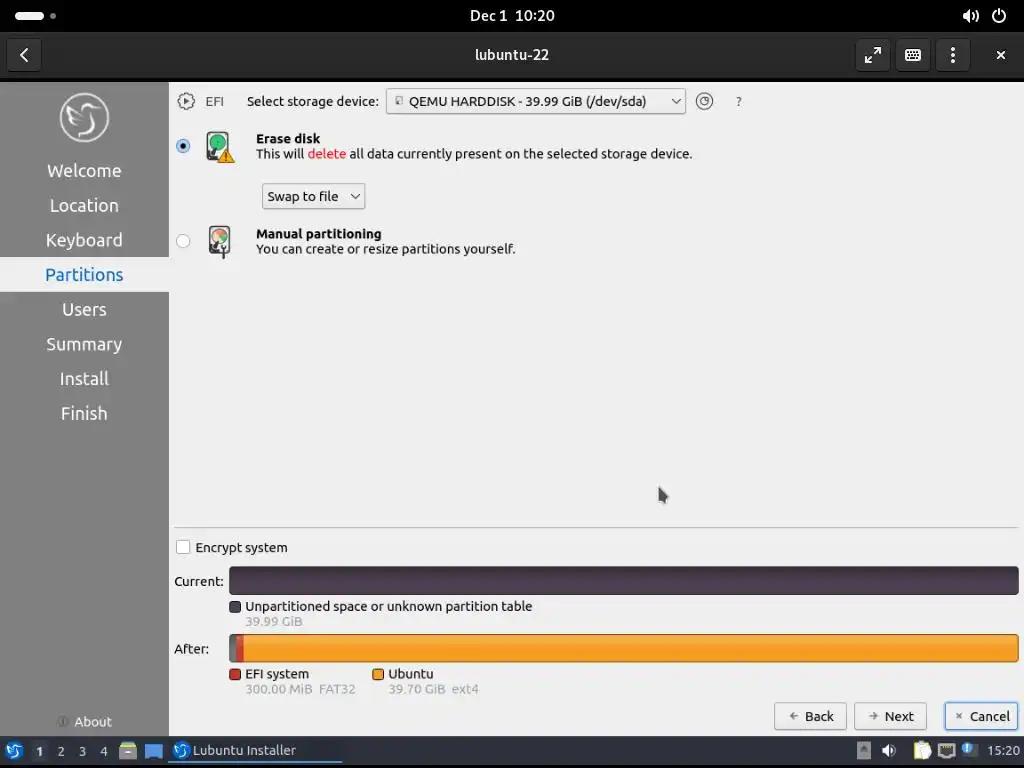Select the Erase disk radio button

pyautogui.click(x=183, y=146)
